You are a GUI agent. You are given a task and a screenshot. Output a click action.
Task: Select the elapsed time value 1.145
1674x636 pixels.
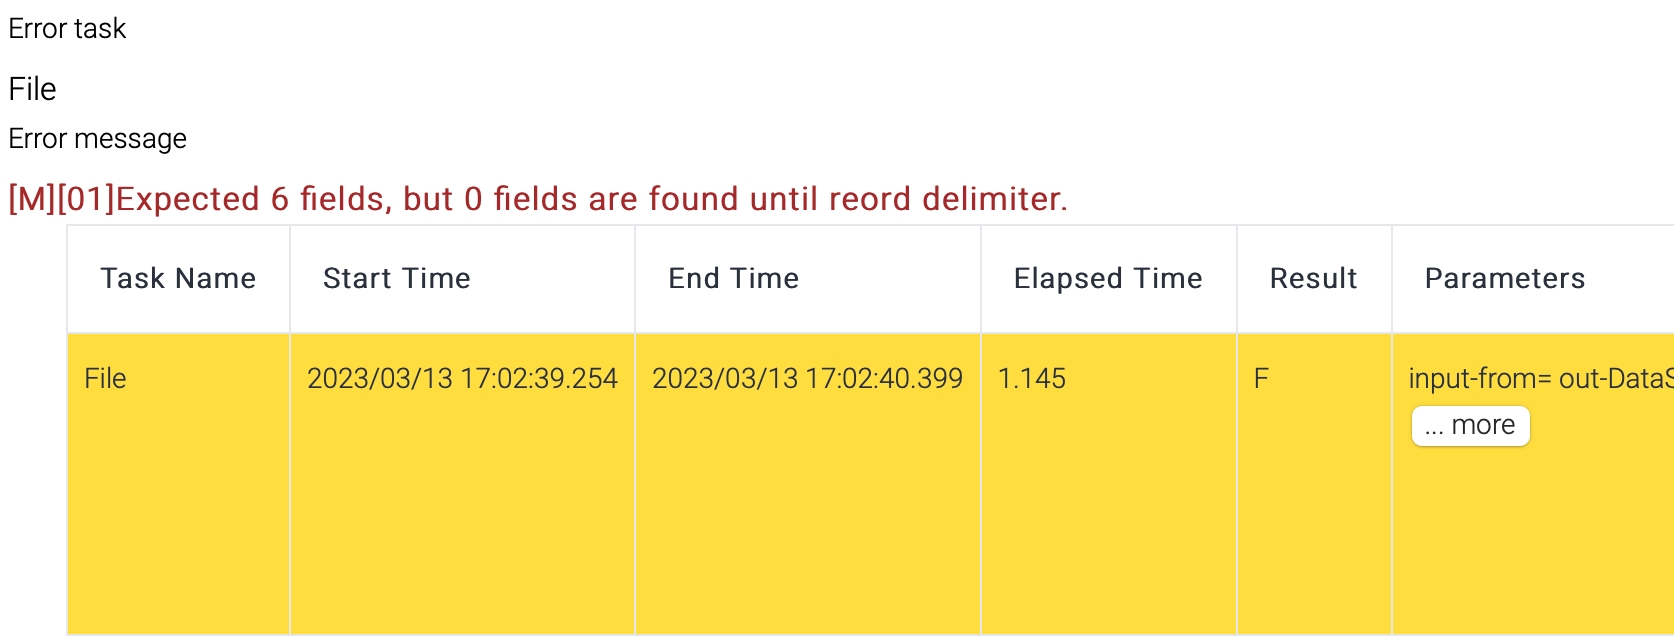pyautogui.click(x=1031, y=379)
